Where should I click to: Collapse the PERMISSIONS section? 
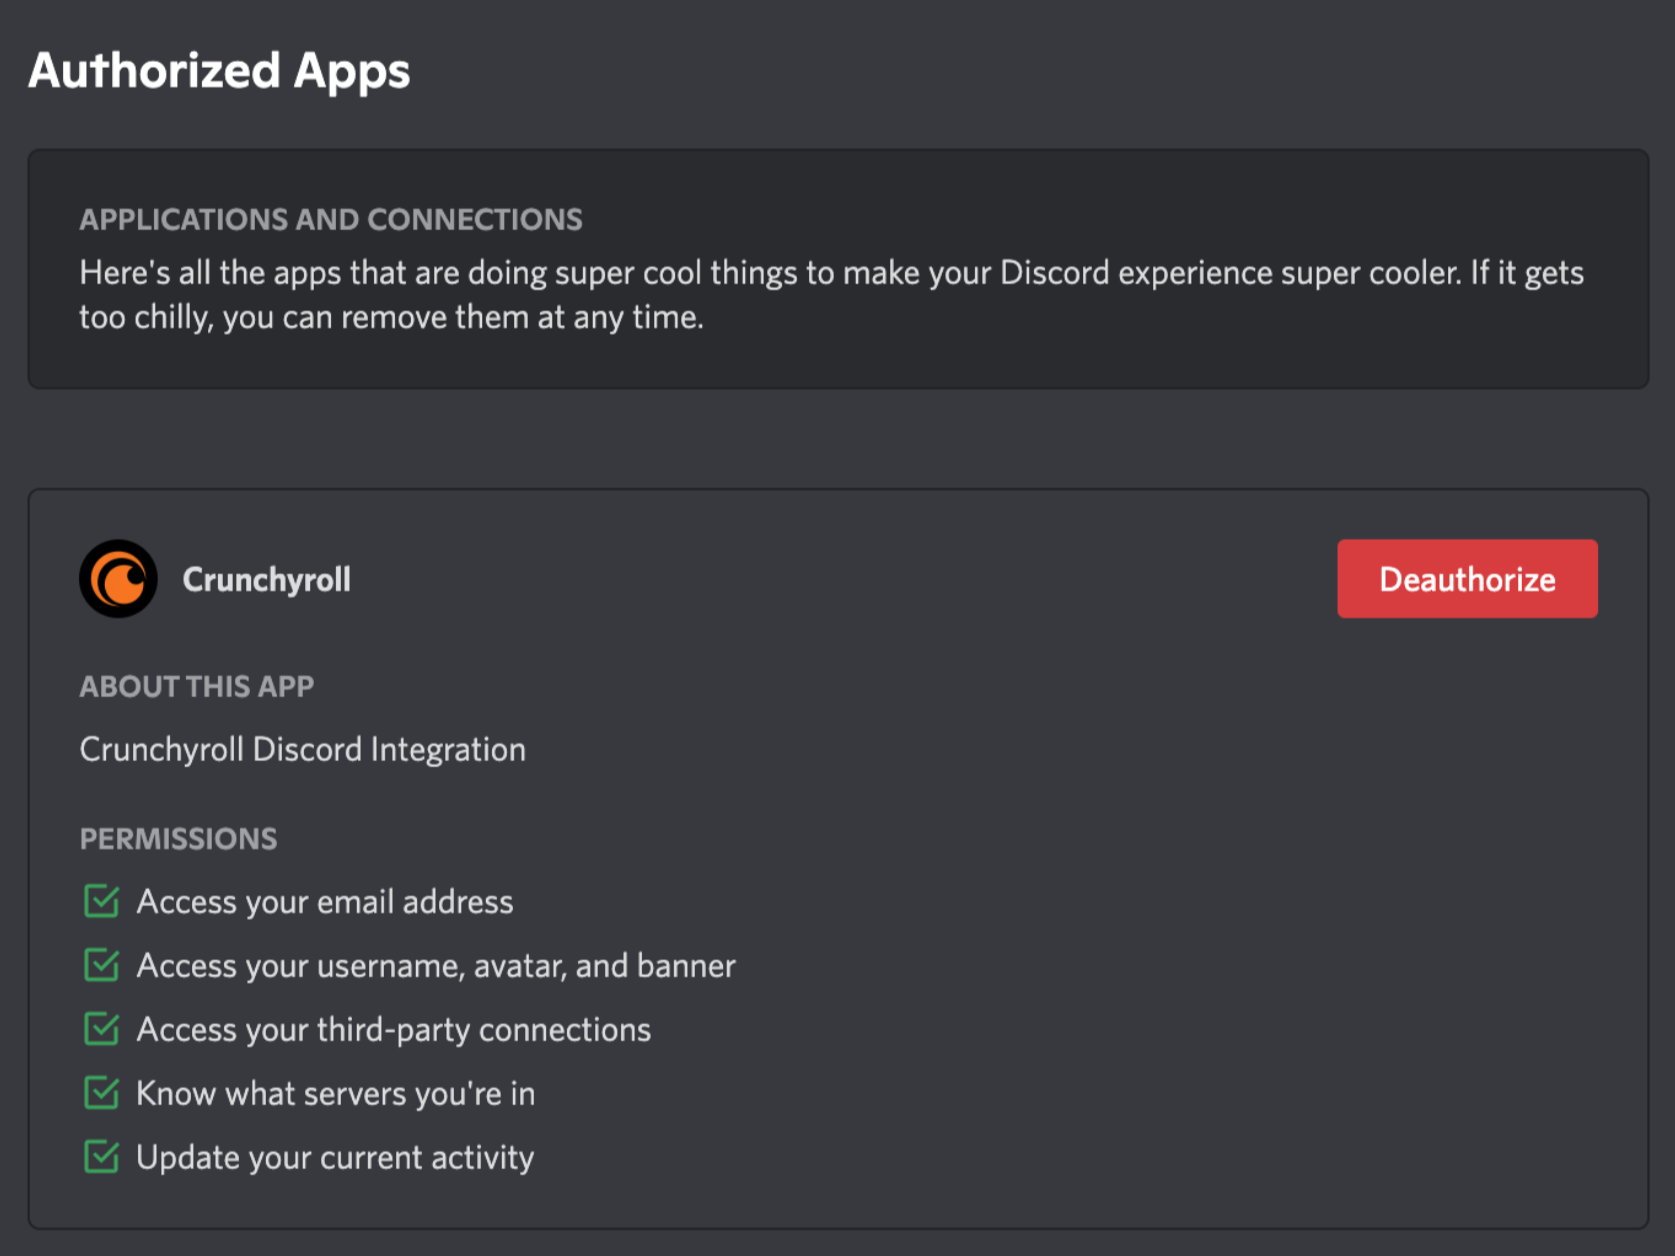[x=178, y=839]
